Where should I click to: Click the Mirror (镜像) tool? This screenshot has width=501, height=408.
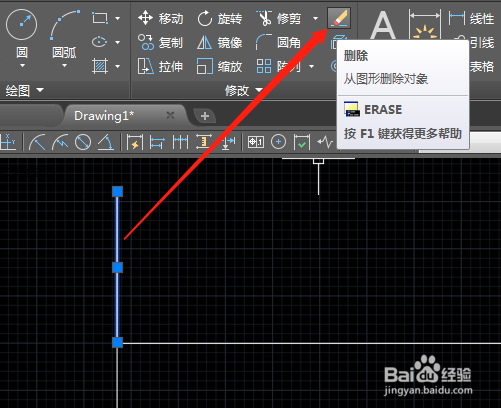click(x=220, y=42)
